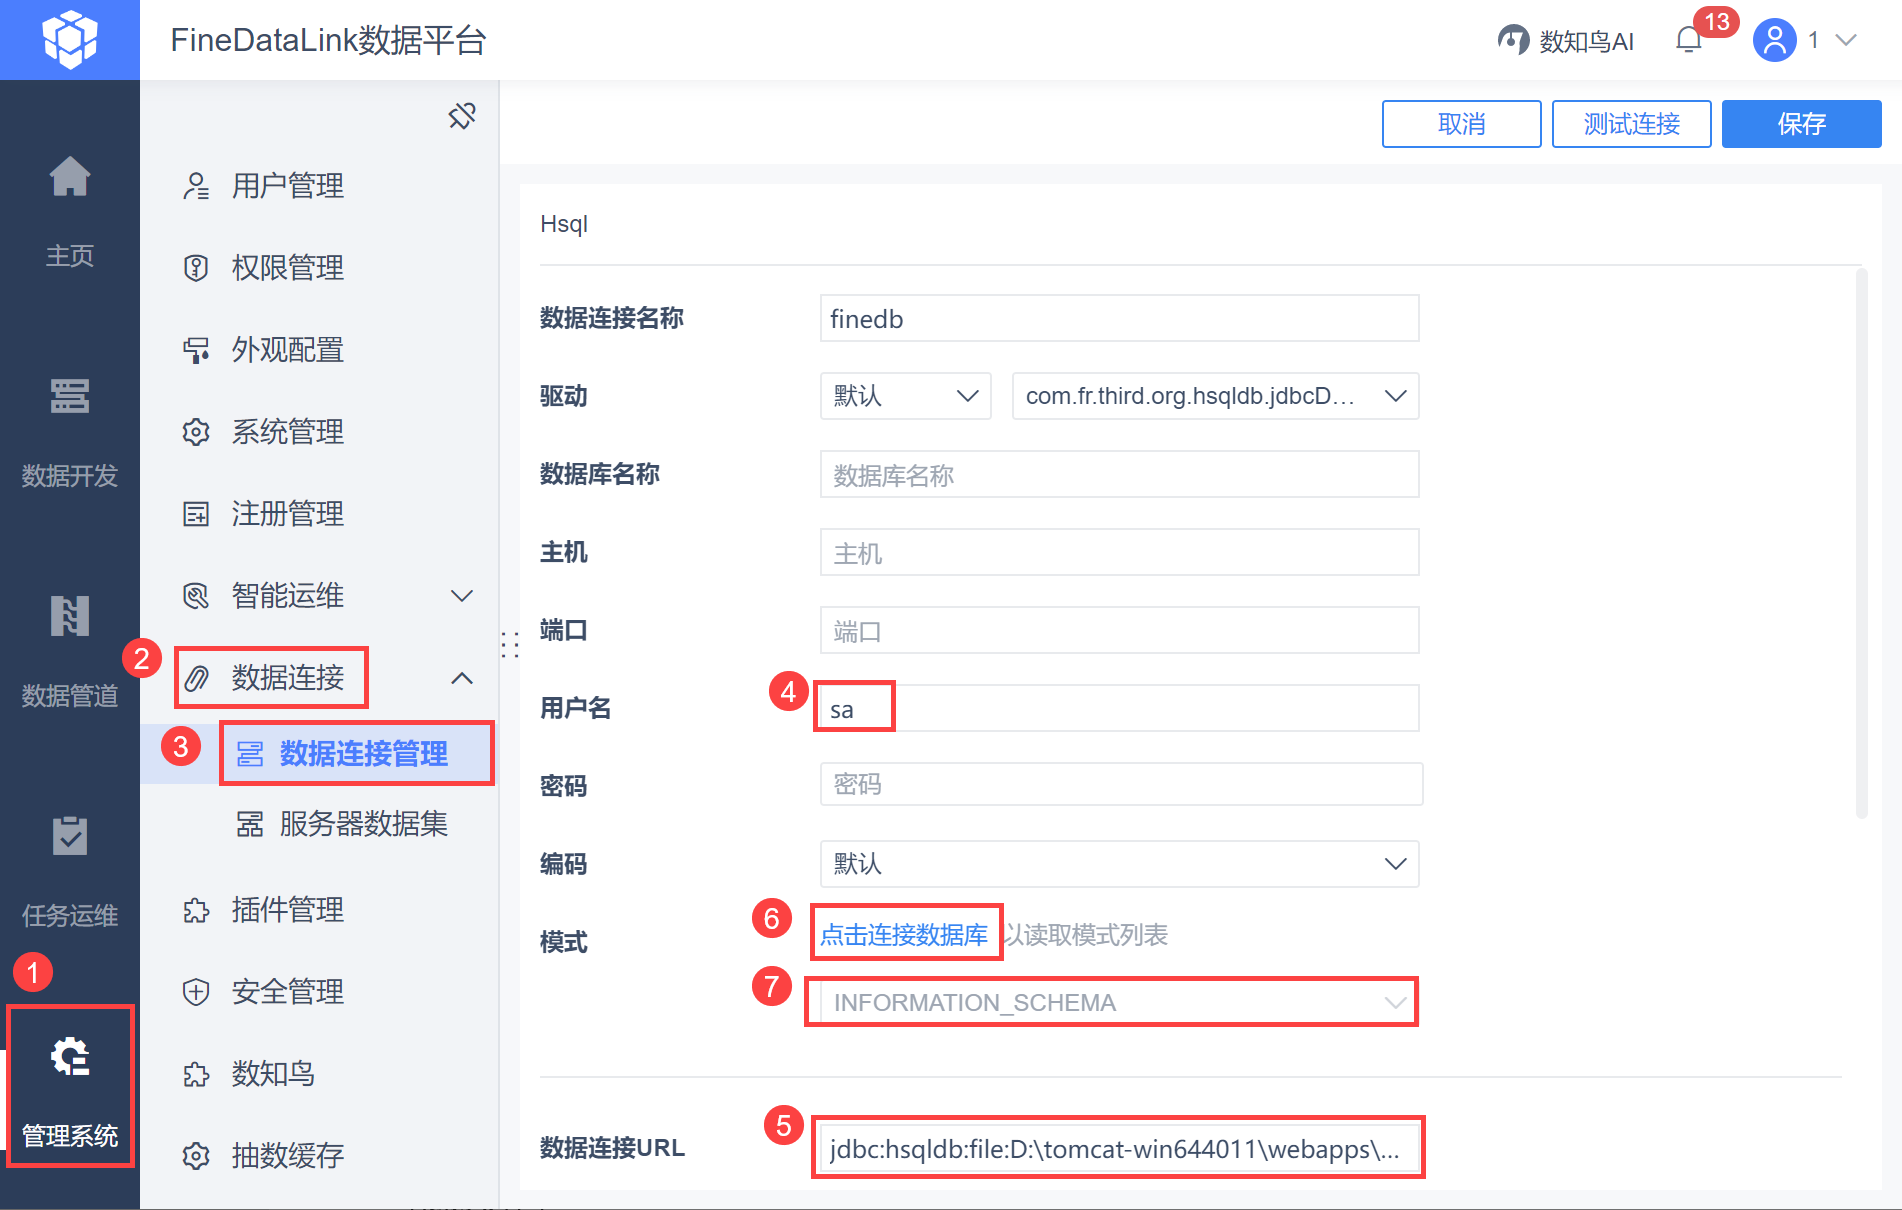
Task: Click the 测试连接 button
Action: coord(1631,124)
